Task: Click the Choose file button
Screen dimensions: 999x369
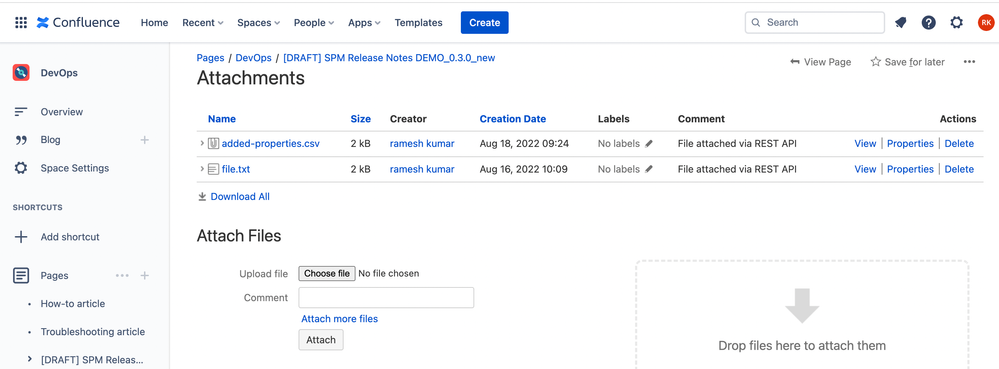Action: tap(327, 273)
